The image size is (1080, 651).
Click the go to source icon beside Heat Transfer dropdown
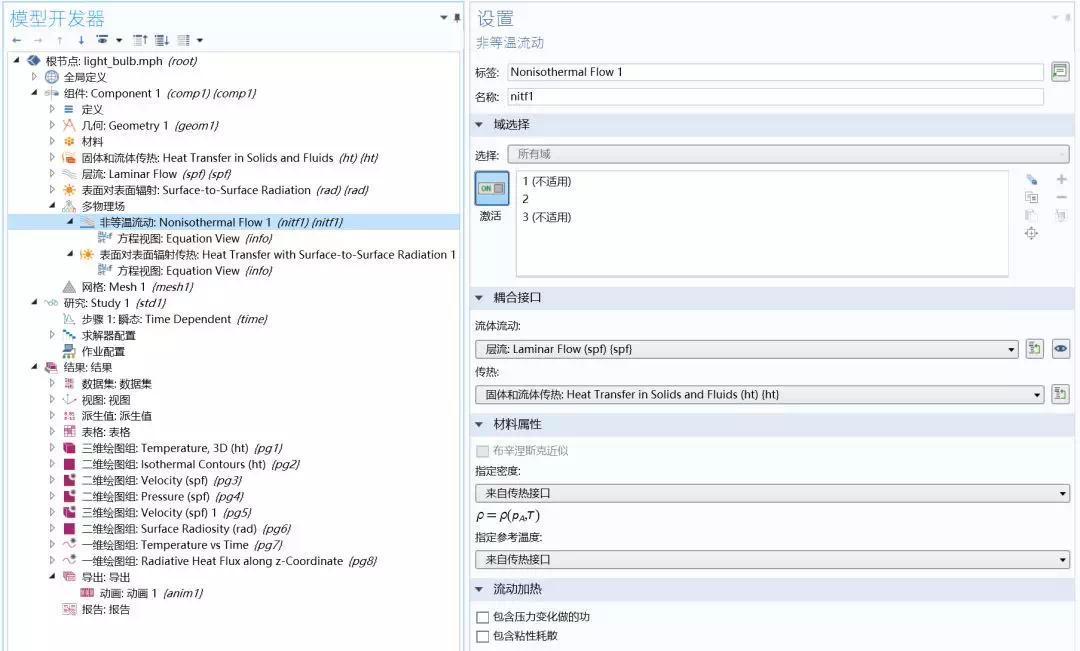coord(1060,394)
